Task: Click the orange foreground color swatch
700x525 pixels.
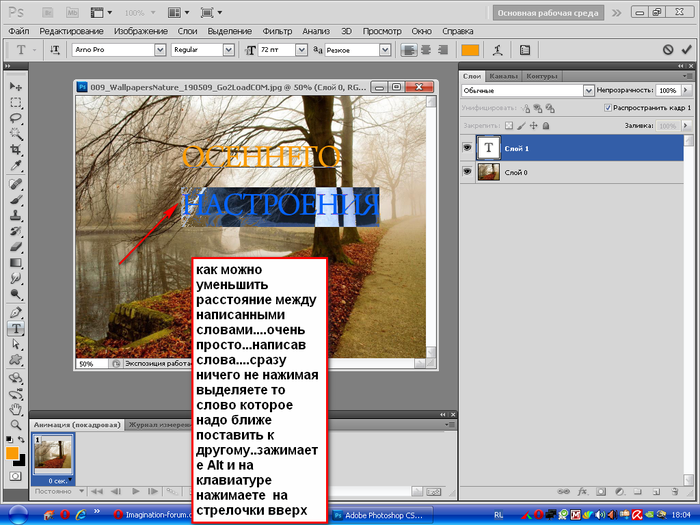Action: tap(12, 453)
